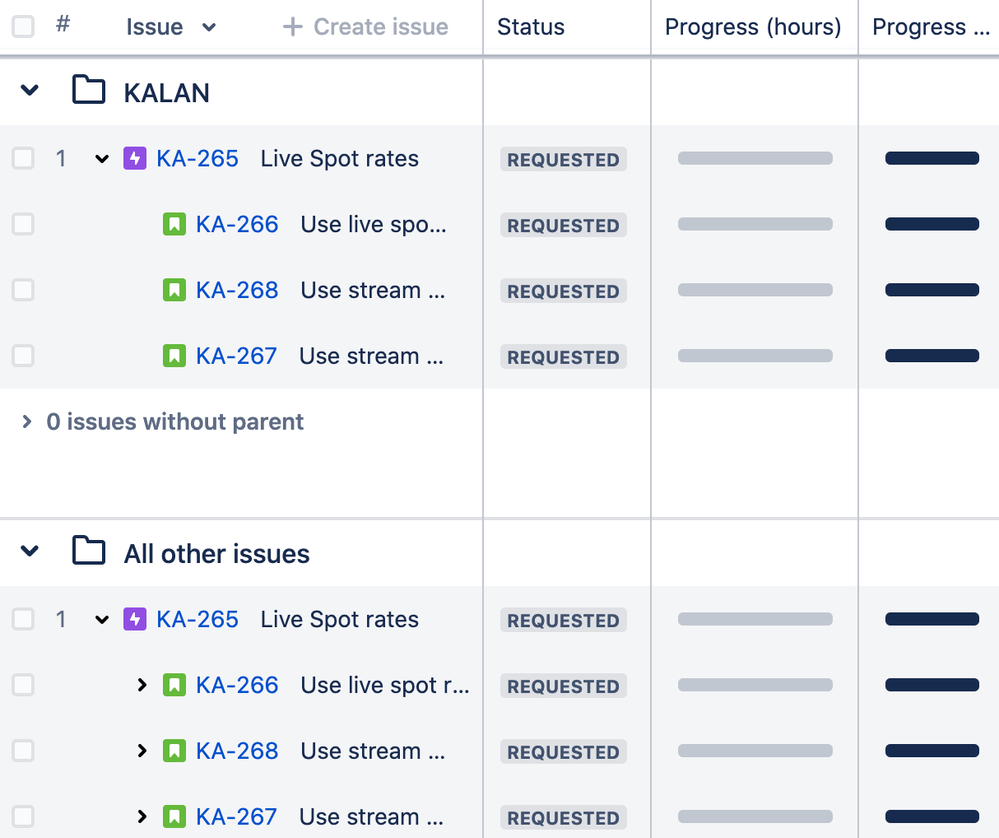Click the folder icon next to All other issues

[89, 552]
